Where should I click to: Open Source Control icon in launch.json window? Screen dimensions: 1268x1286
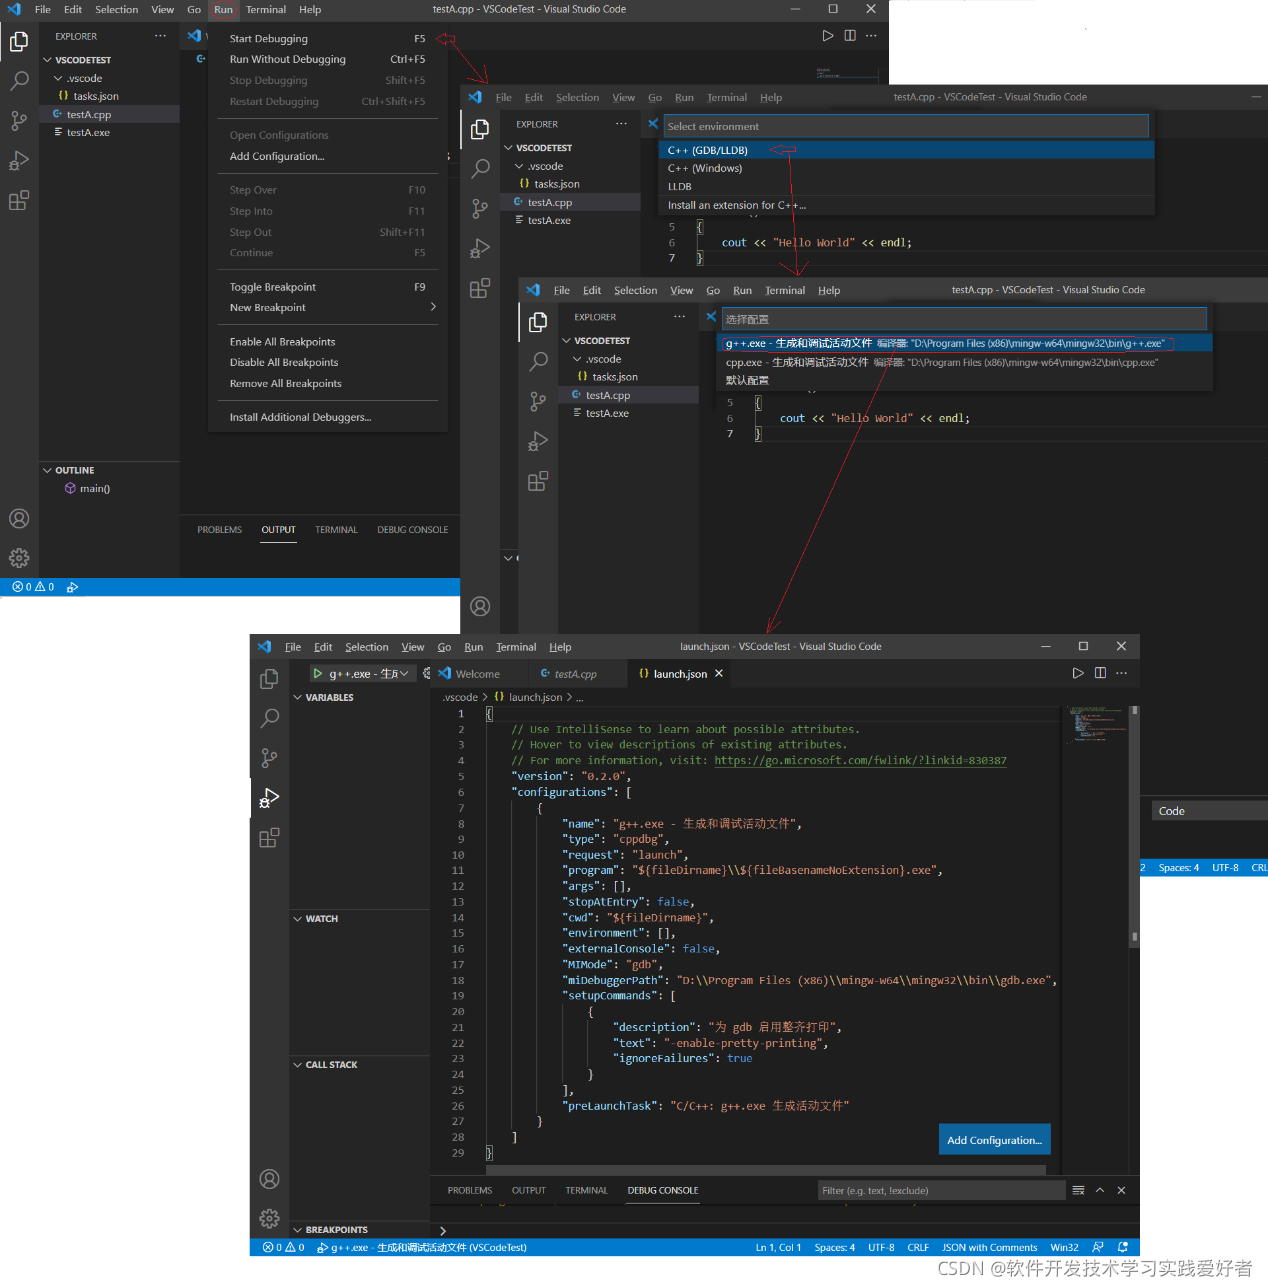(x=269, y=758)
